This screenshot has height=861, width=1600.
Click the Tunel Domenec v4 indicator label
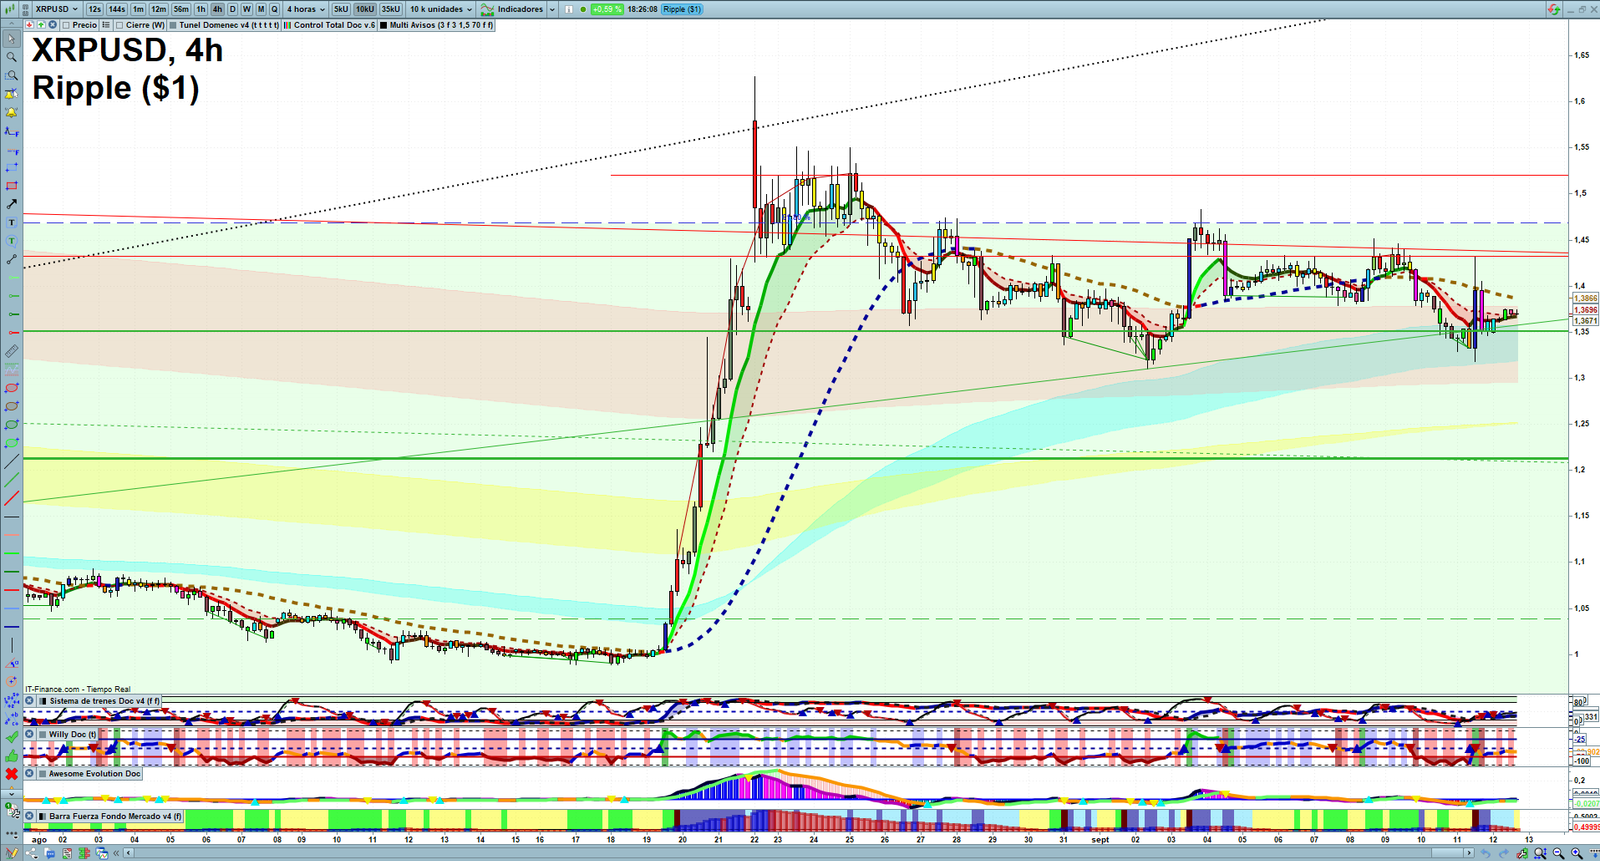click(229, 25)
